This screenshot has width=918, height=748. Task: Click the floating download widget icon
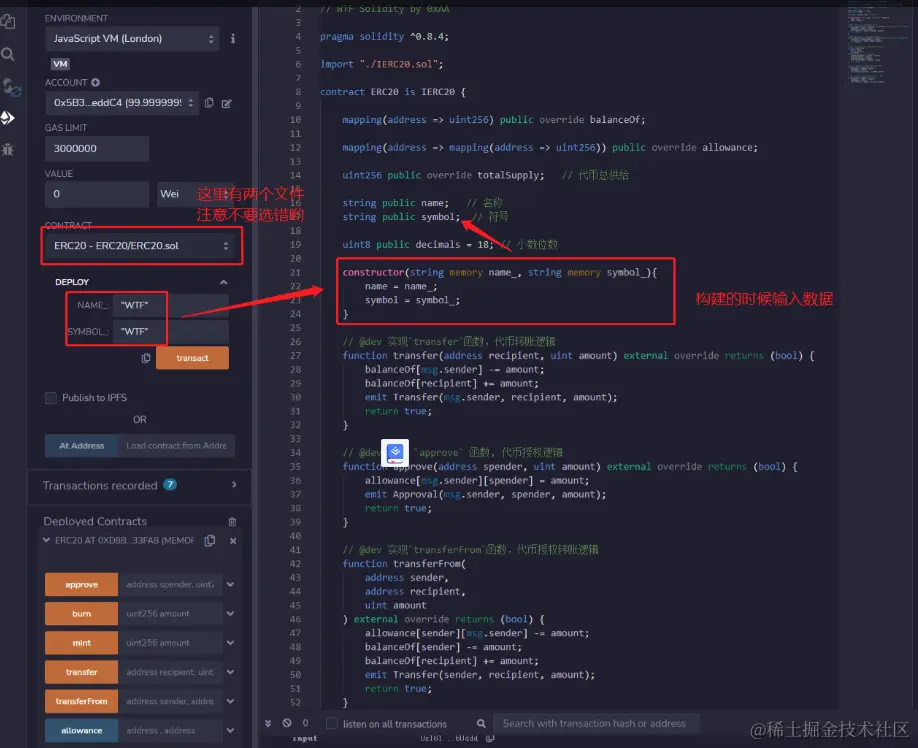395,452
